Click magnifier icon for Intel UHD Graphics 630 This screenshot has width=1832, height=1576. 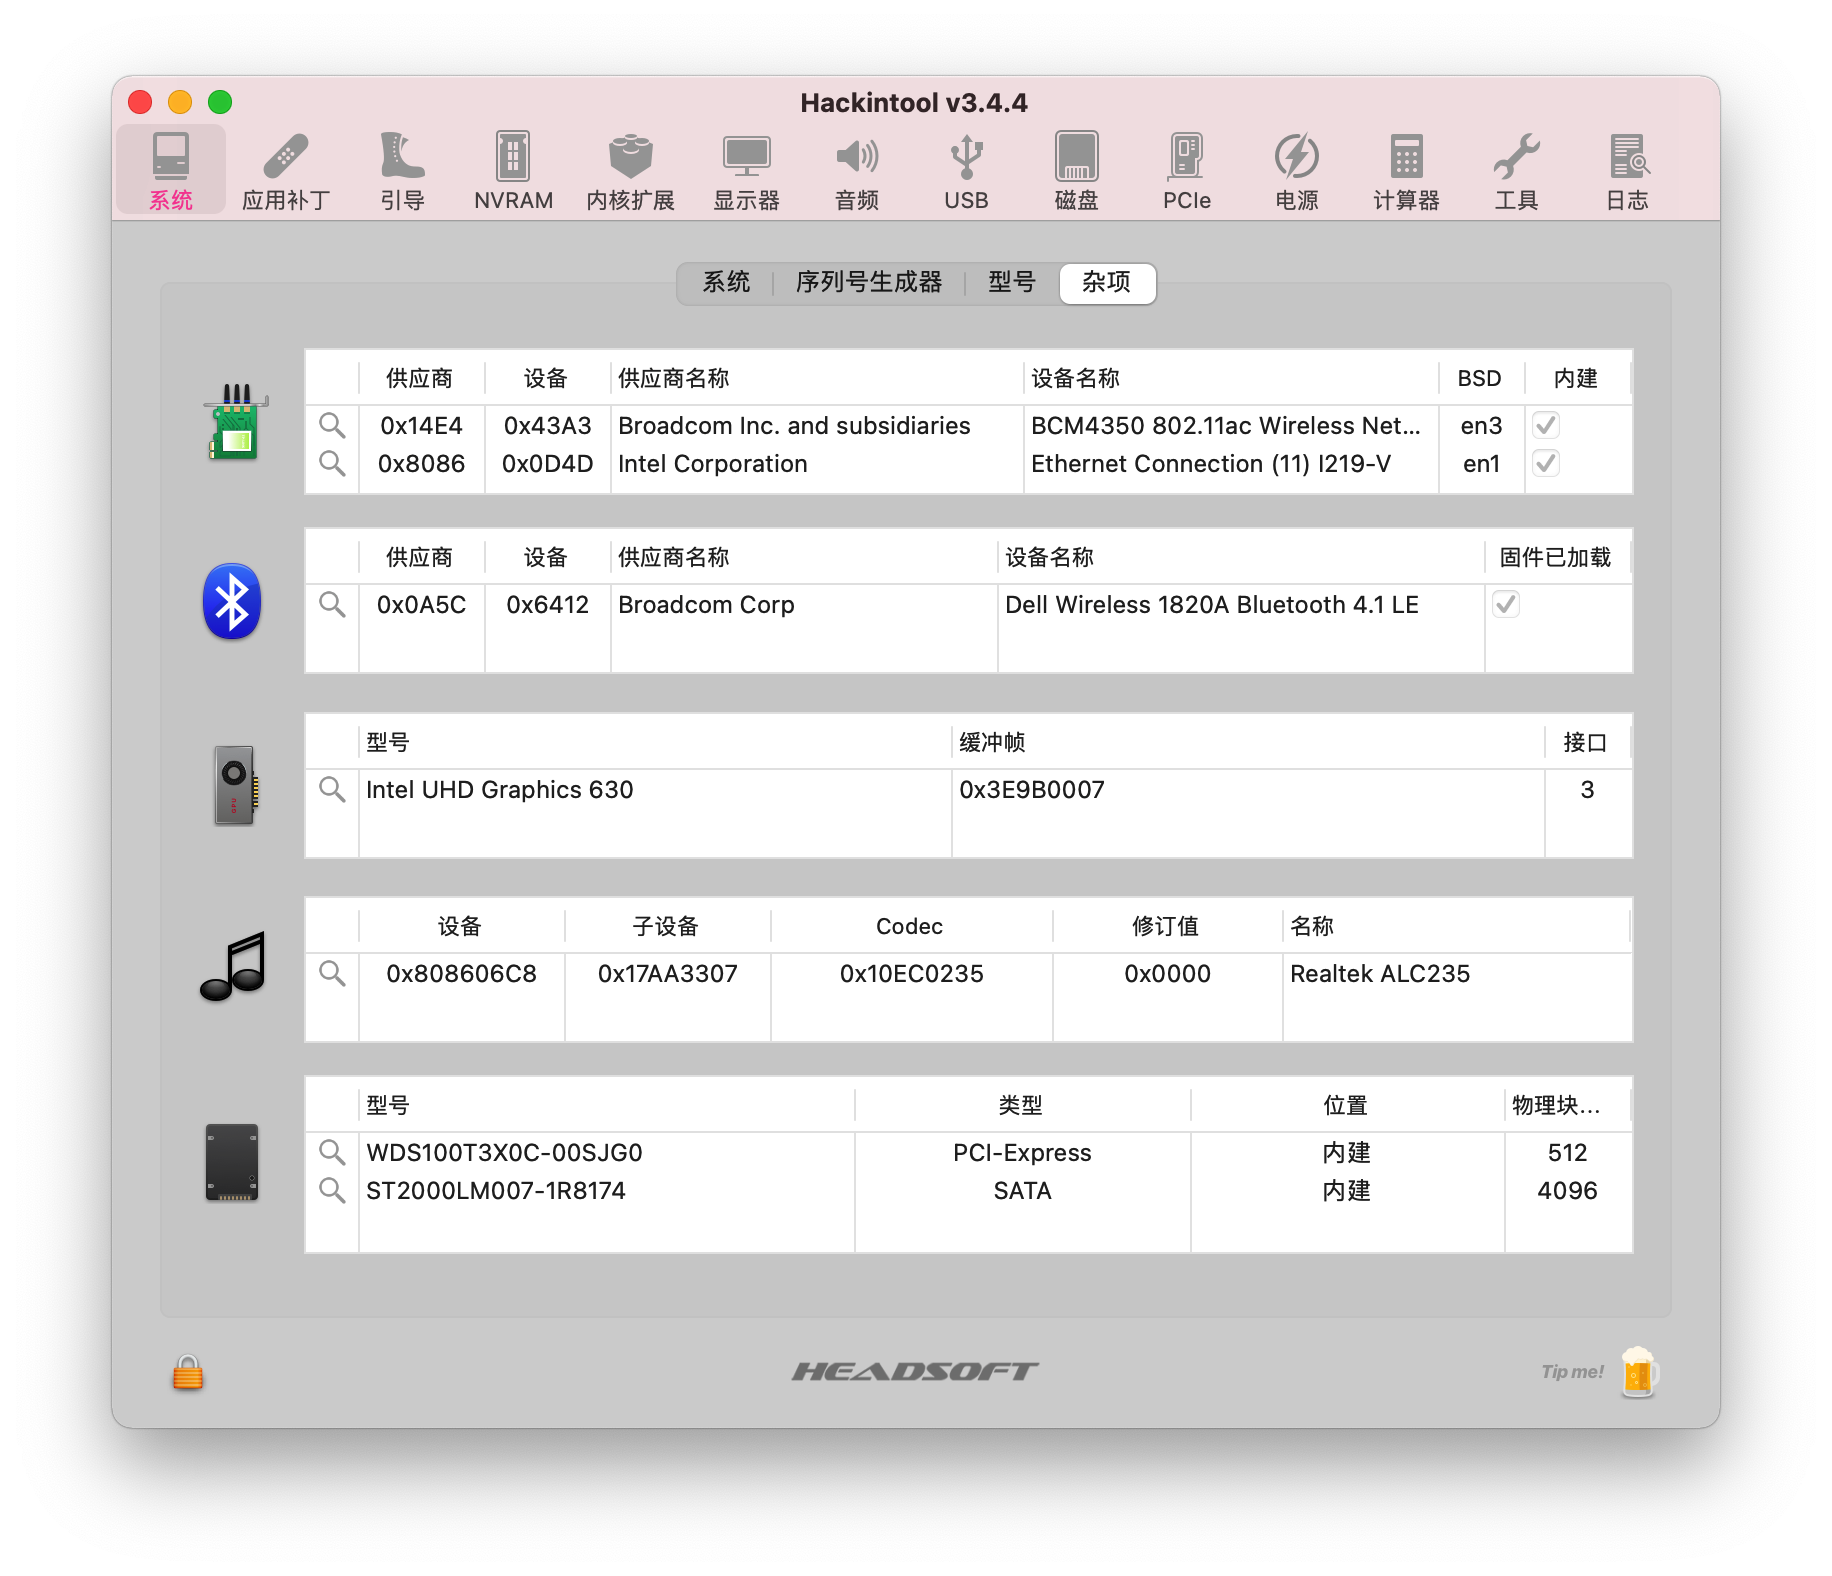point(332,789)
